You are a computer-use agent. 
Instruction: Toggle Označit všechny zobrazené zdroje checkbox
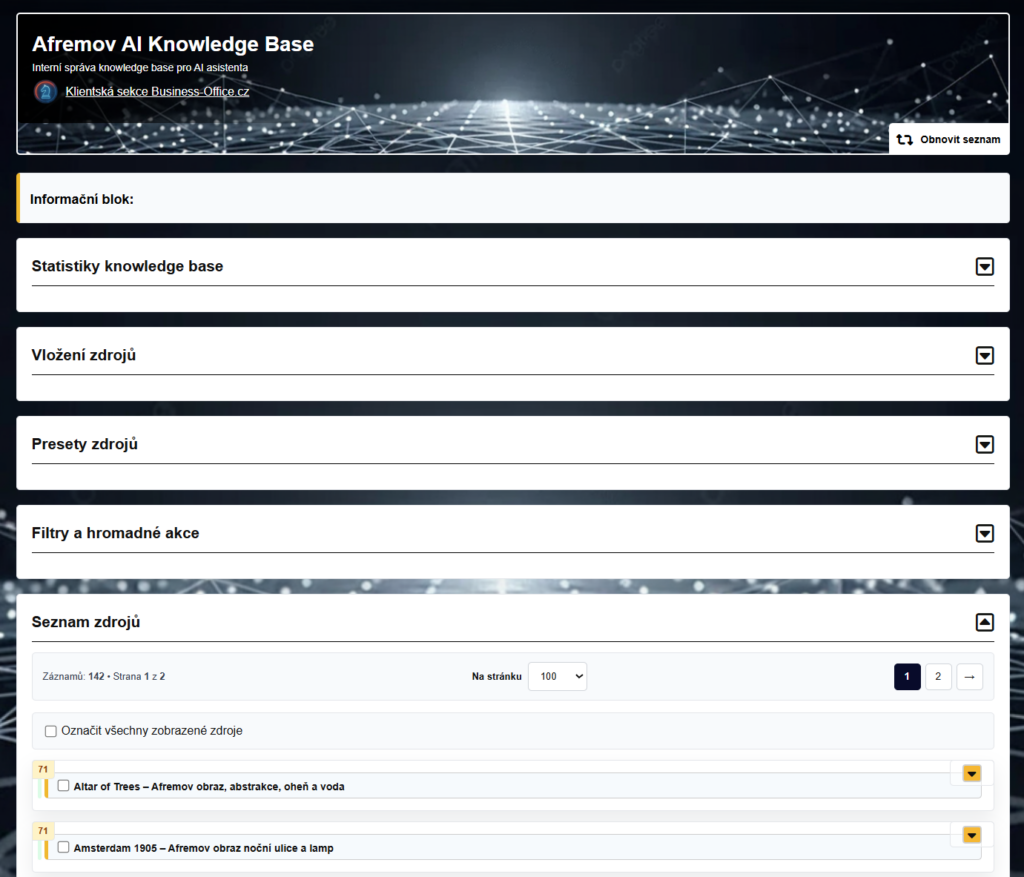click(51, 731)
